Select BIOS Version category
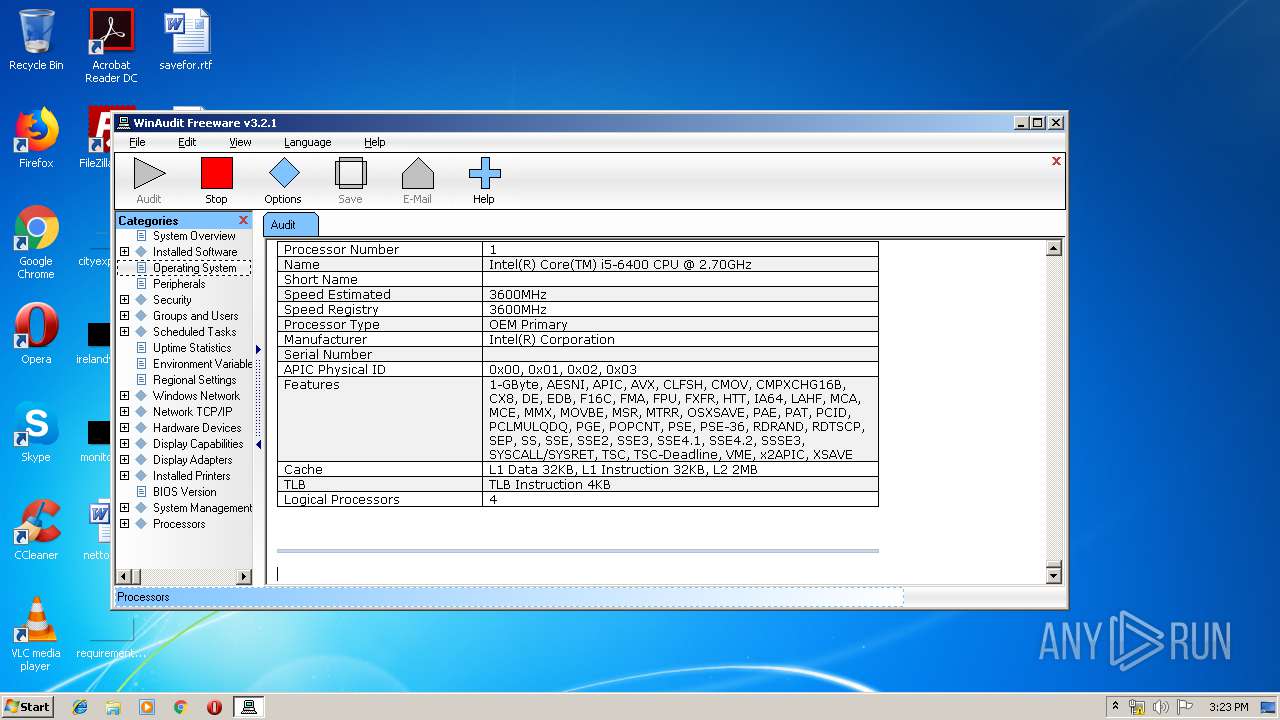Viewport: 1280px width, 720px height. point(184,492)
